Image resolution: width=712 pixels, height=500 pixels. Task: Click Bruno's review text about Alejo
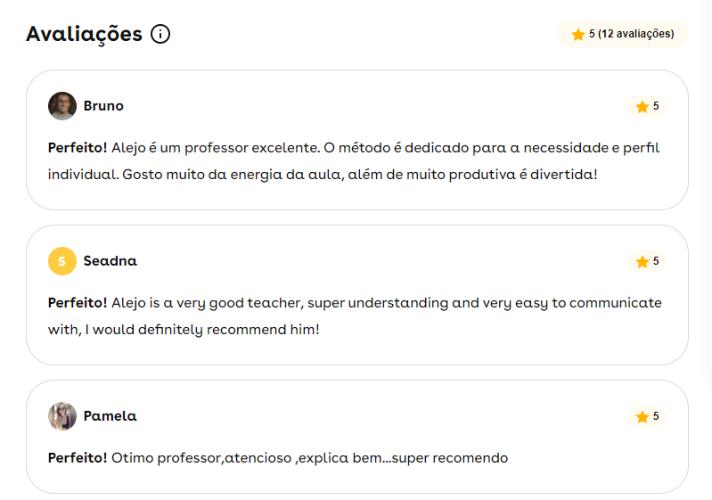[354, 161]
